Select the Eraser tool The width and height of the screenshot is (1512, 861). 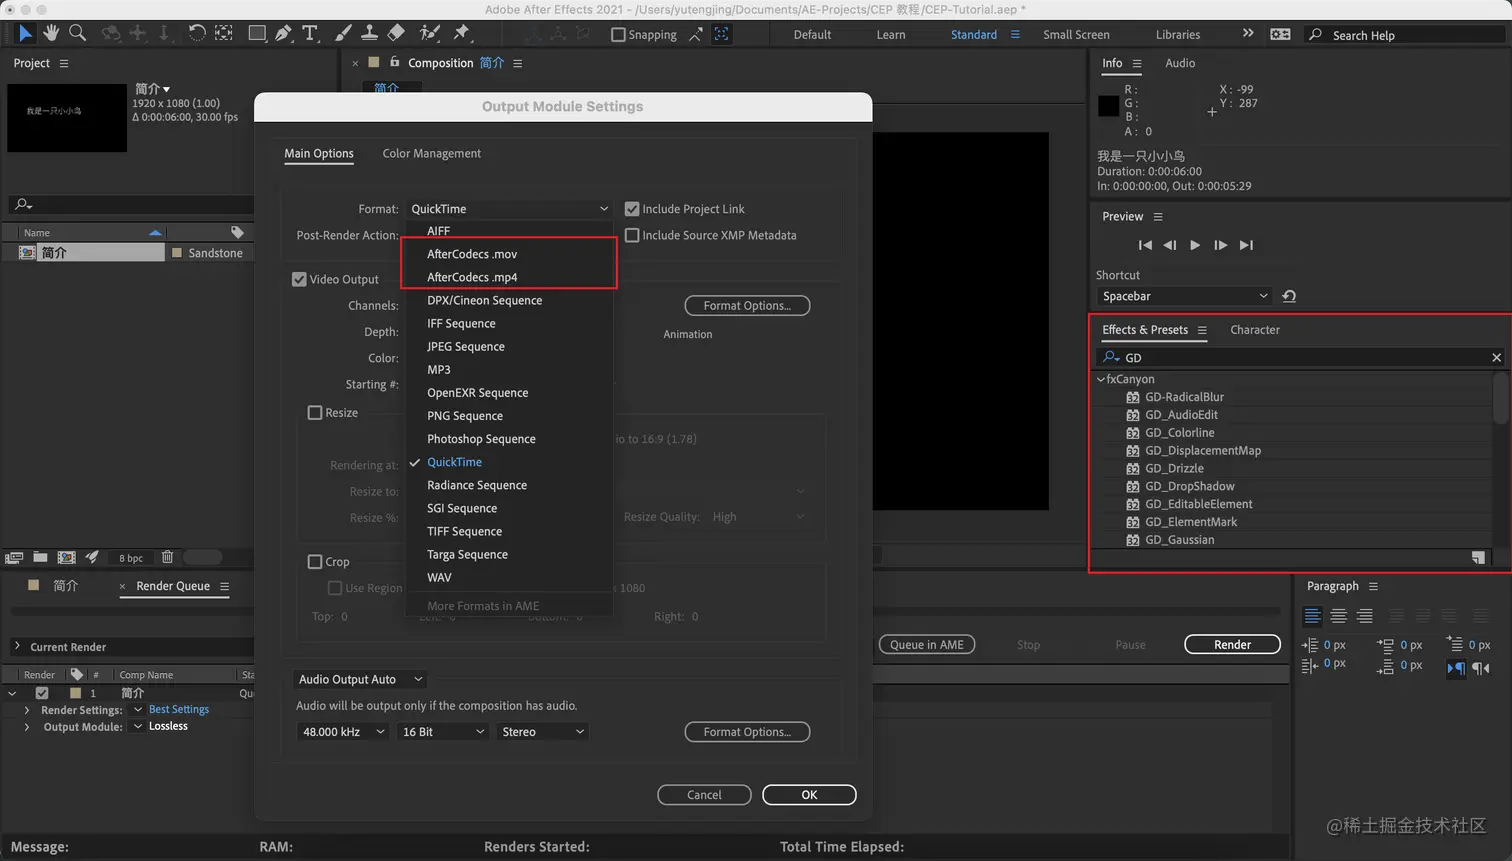pos(396,33)
